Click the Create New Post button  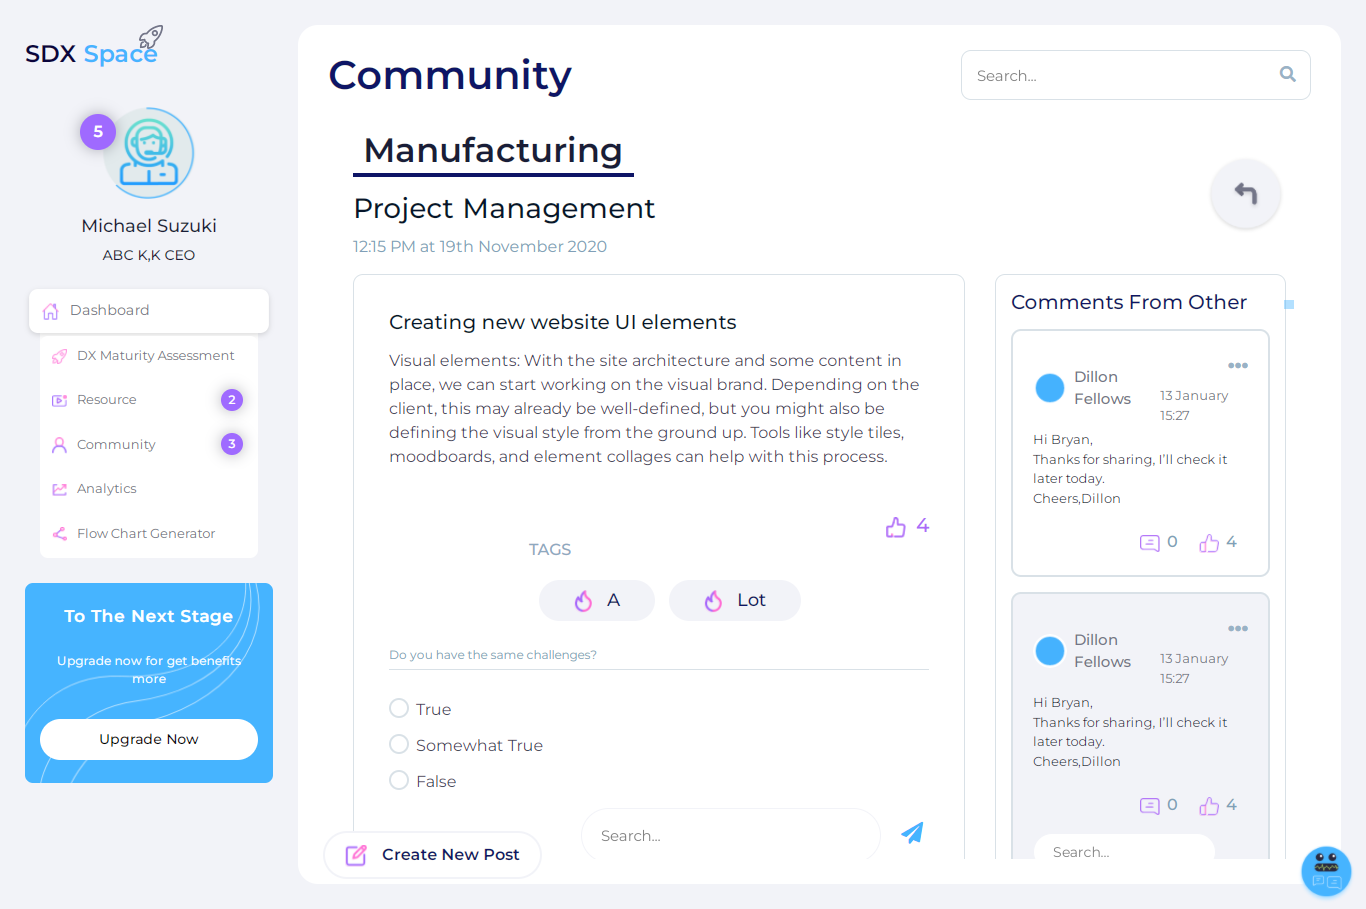[x=432, y=855]
